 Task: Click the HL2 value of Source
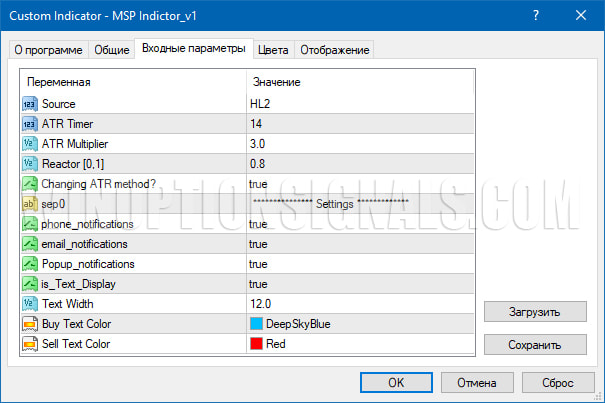tap(260, 104)
